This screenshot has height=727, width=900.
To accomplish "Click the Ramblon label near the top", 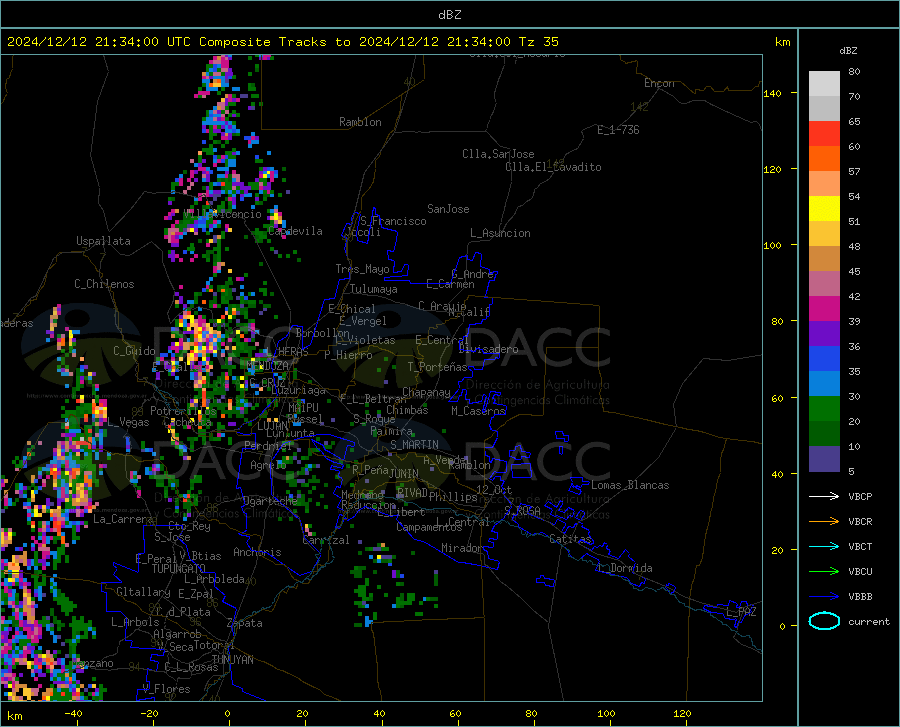I will 360,122.
